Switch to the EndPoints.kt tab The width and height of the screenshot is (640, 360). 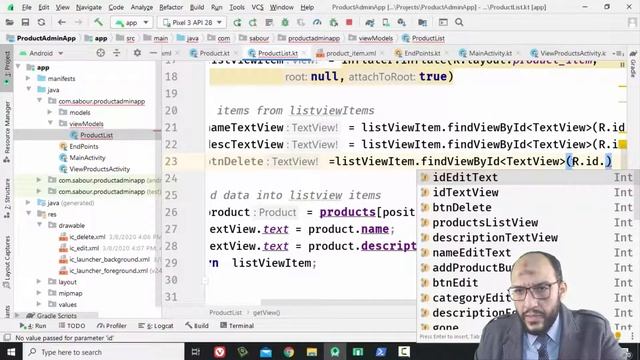[x=422, y=53]
